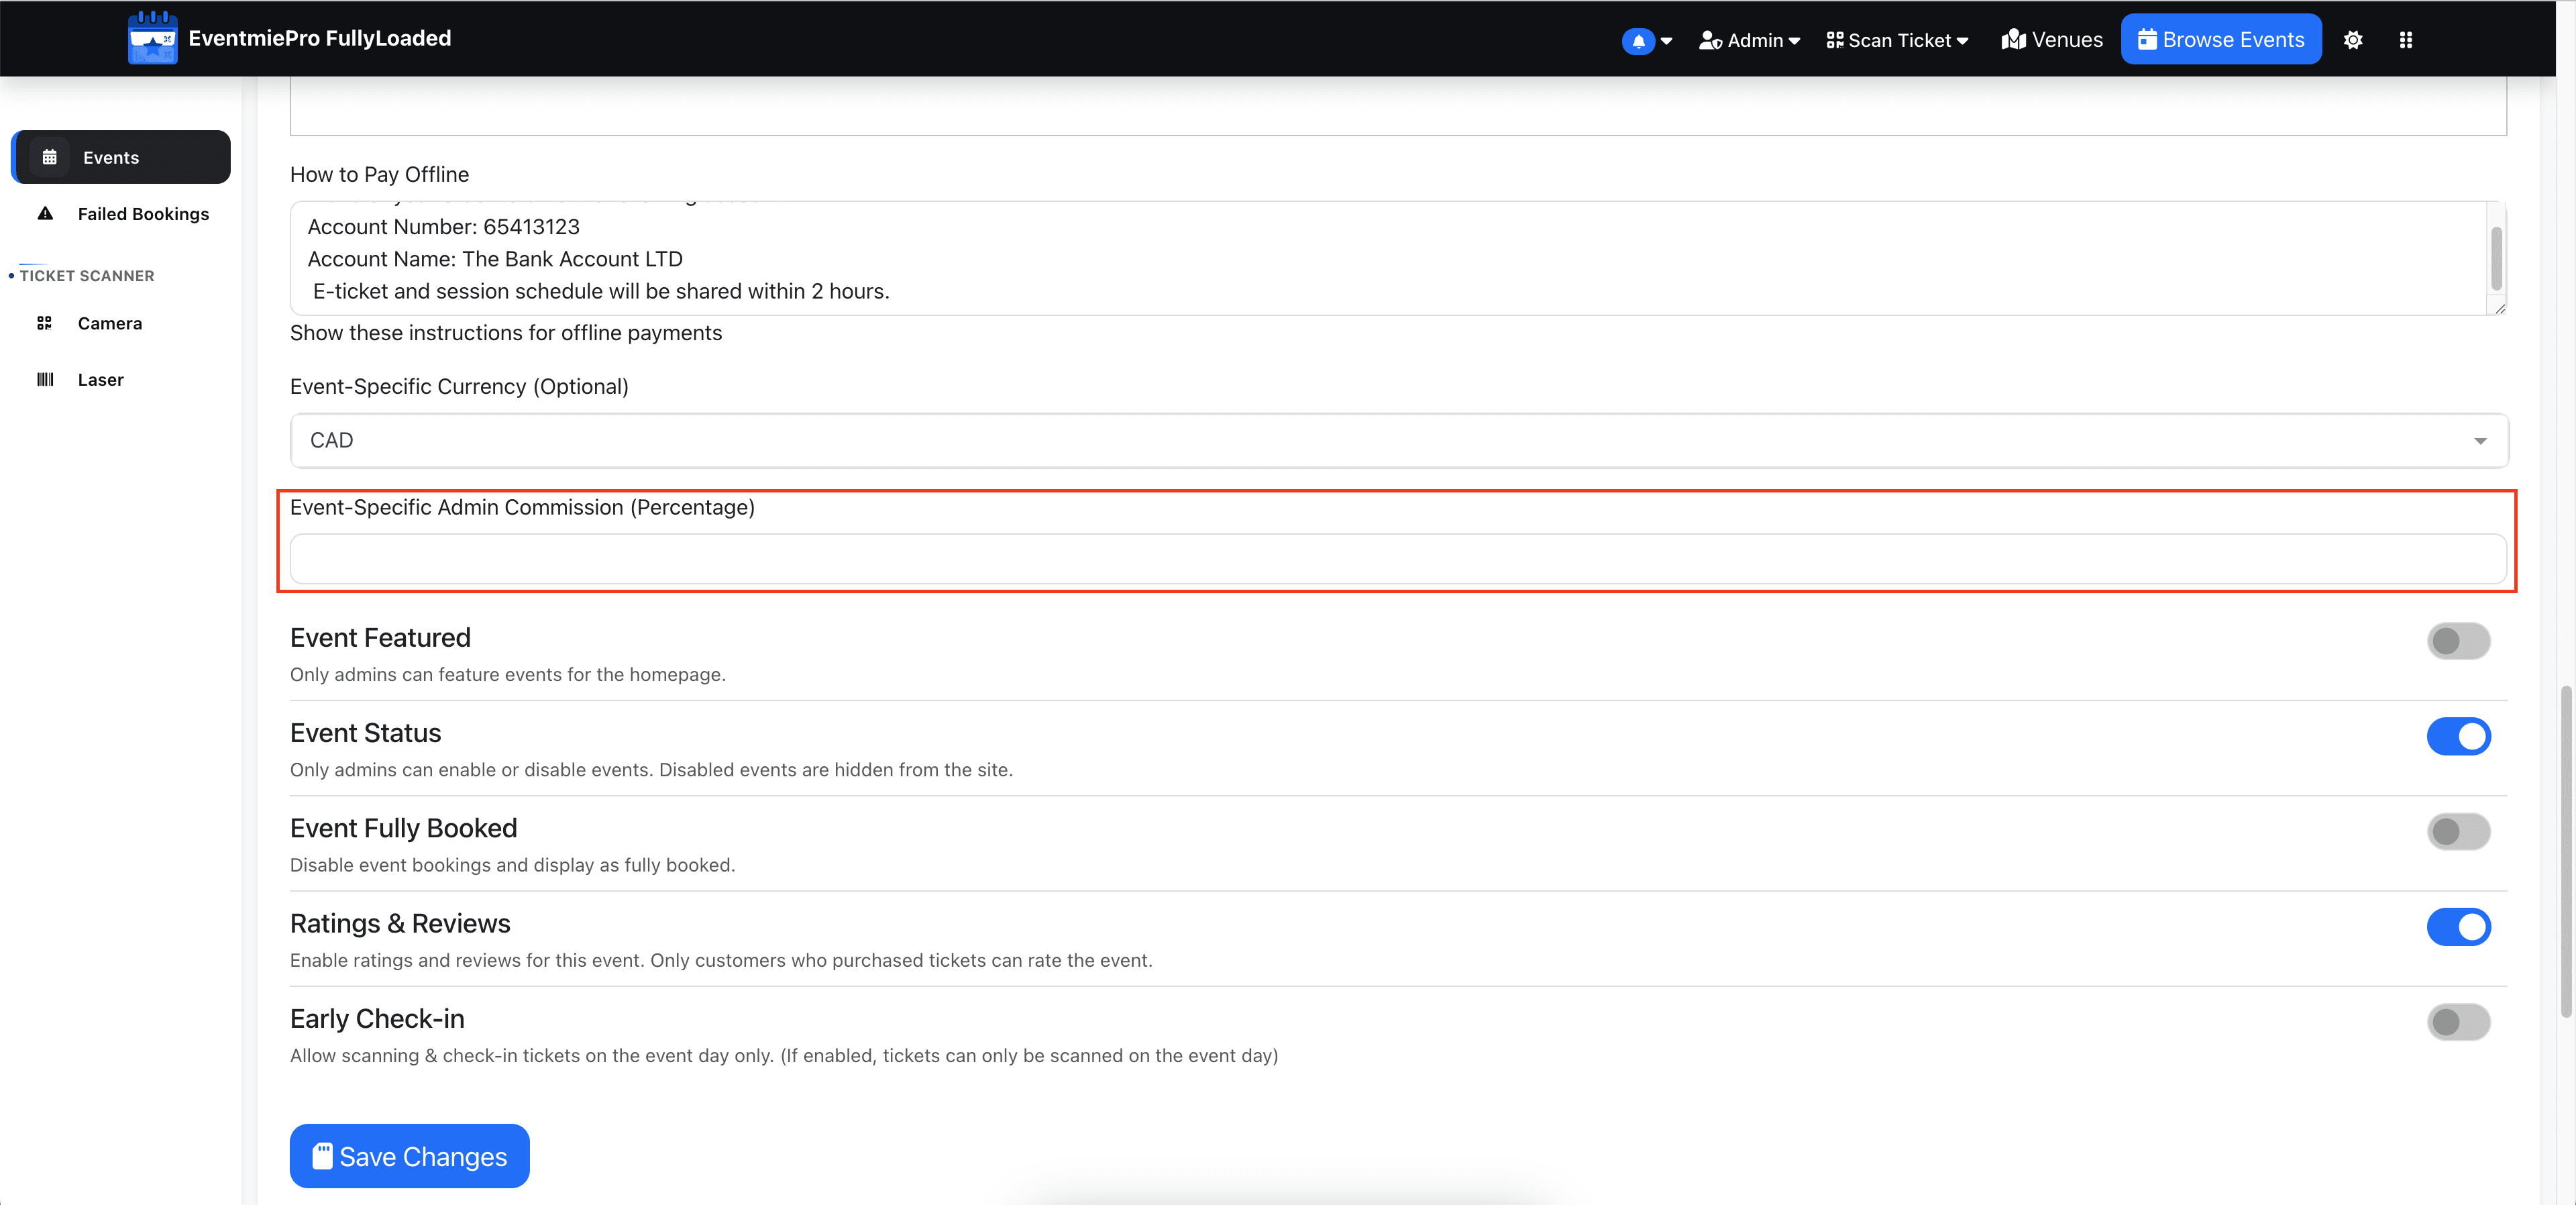Click the Admin user icon
The image size is (2576, 1205).
tap(1710, 41)
